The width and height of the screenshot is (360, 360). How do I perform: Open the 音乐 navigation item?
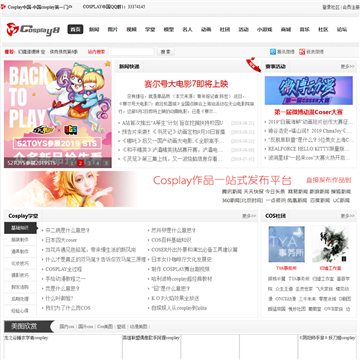304,29
